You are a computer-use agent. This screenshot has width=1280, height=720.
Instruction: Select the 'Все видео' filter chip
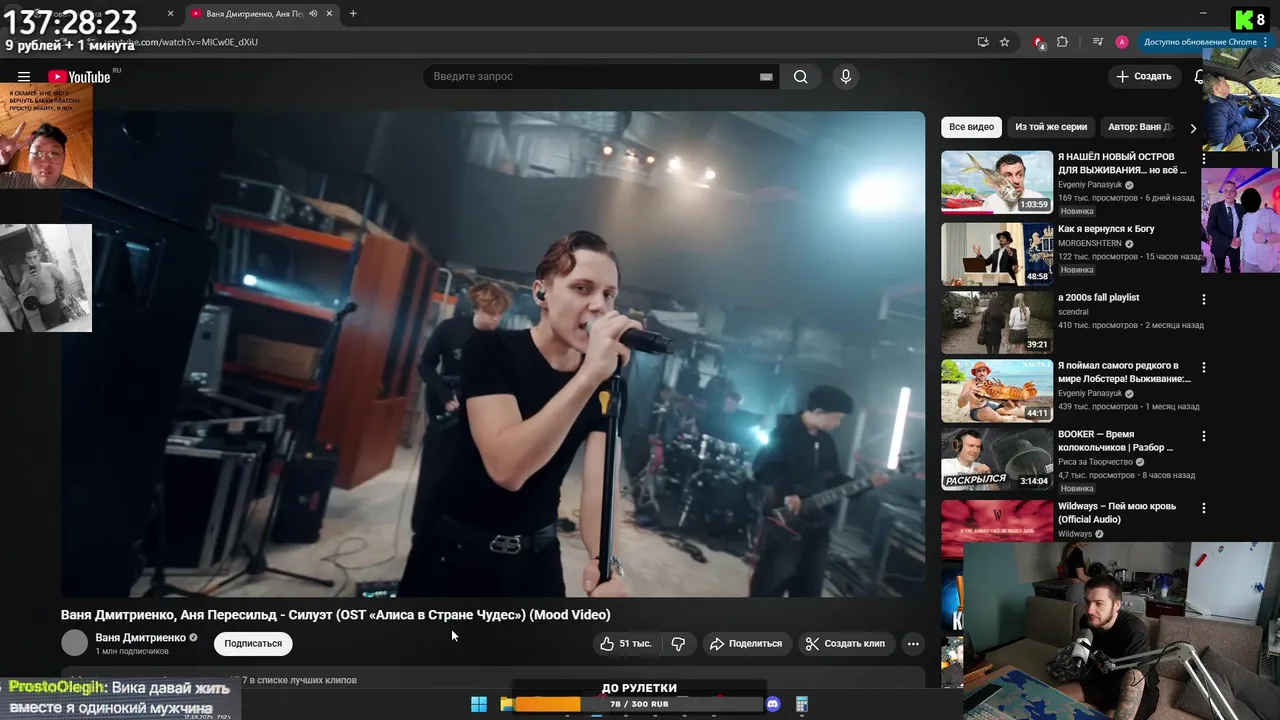coord(971,127)
